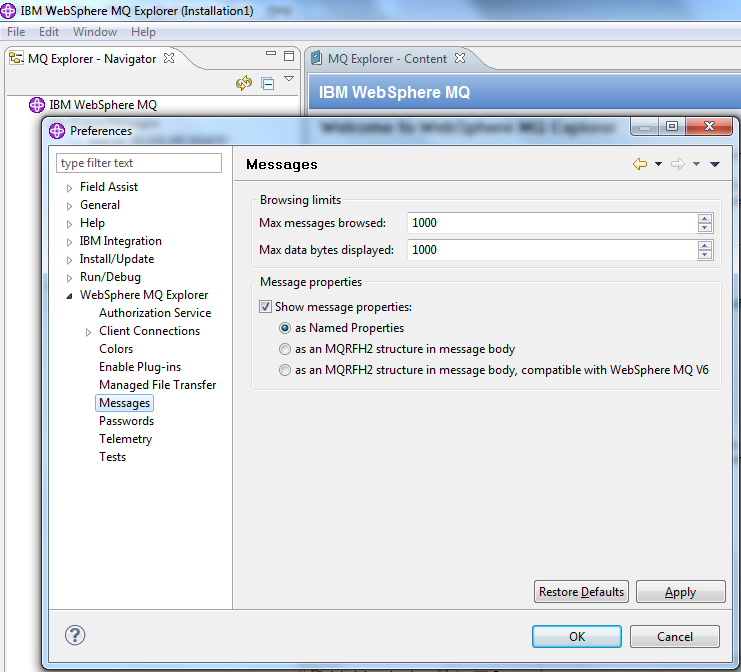The image size is (741, 672).
Task: Expand the Client Connections node
Action: (88, 332)
